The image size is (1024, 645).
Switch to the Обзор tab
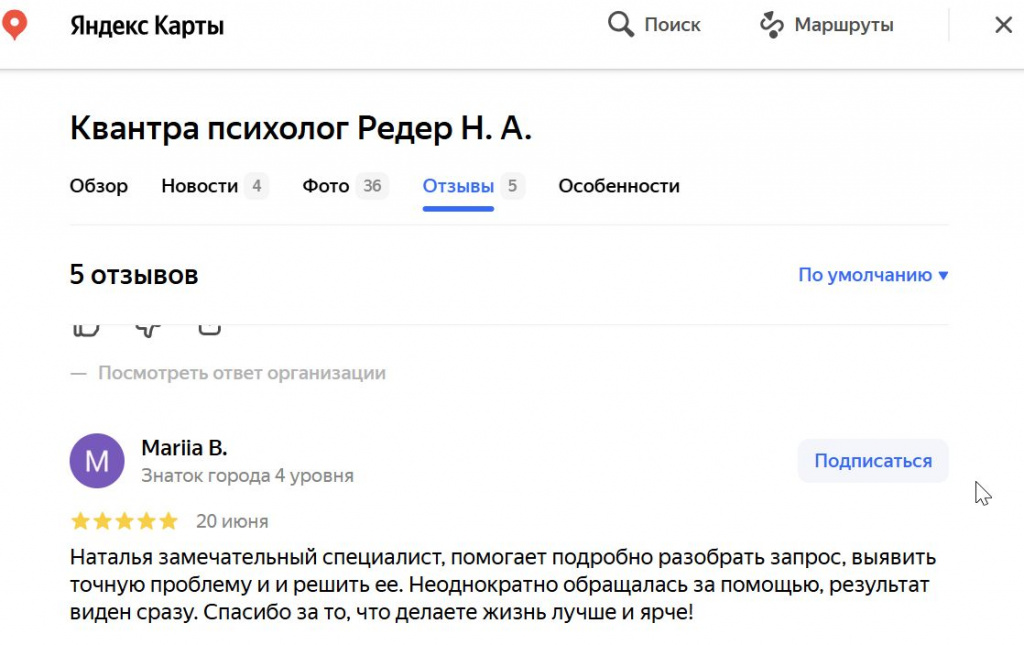click(98, 186)
